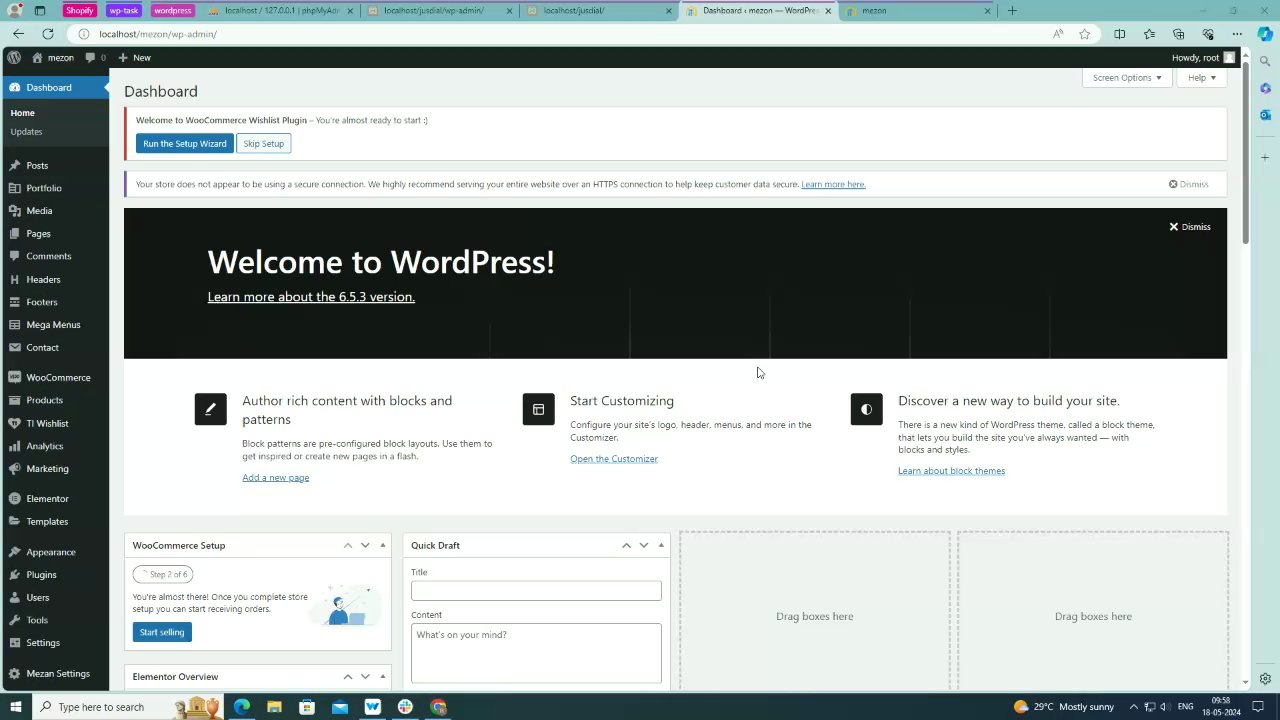Open Mega Menus in the sidebar
The width and height of the screenshot is (1280, 720).
click(53, 325)
